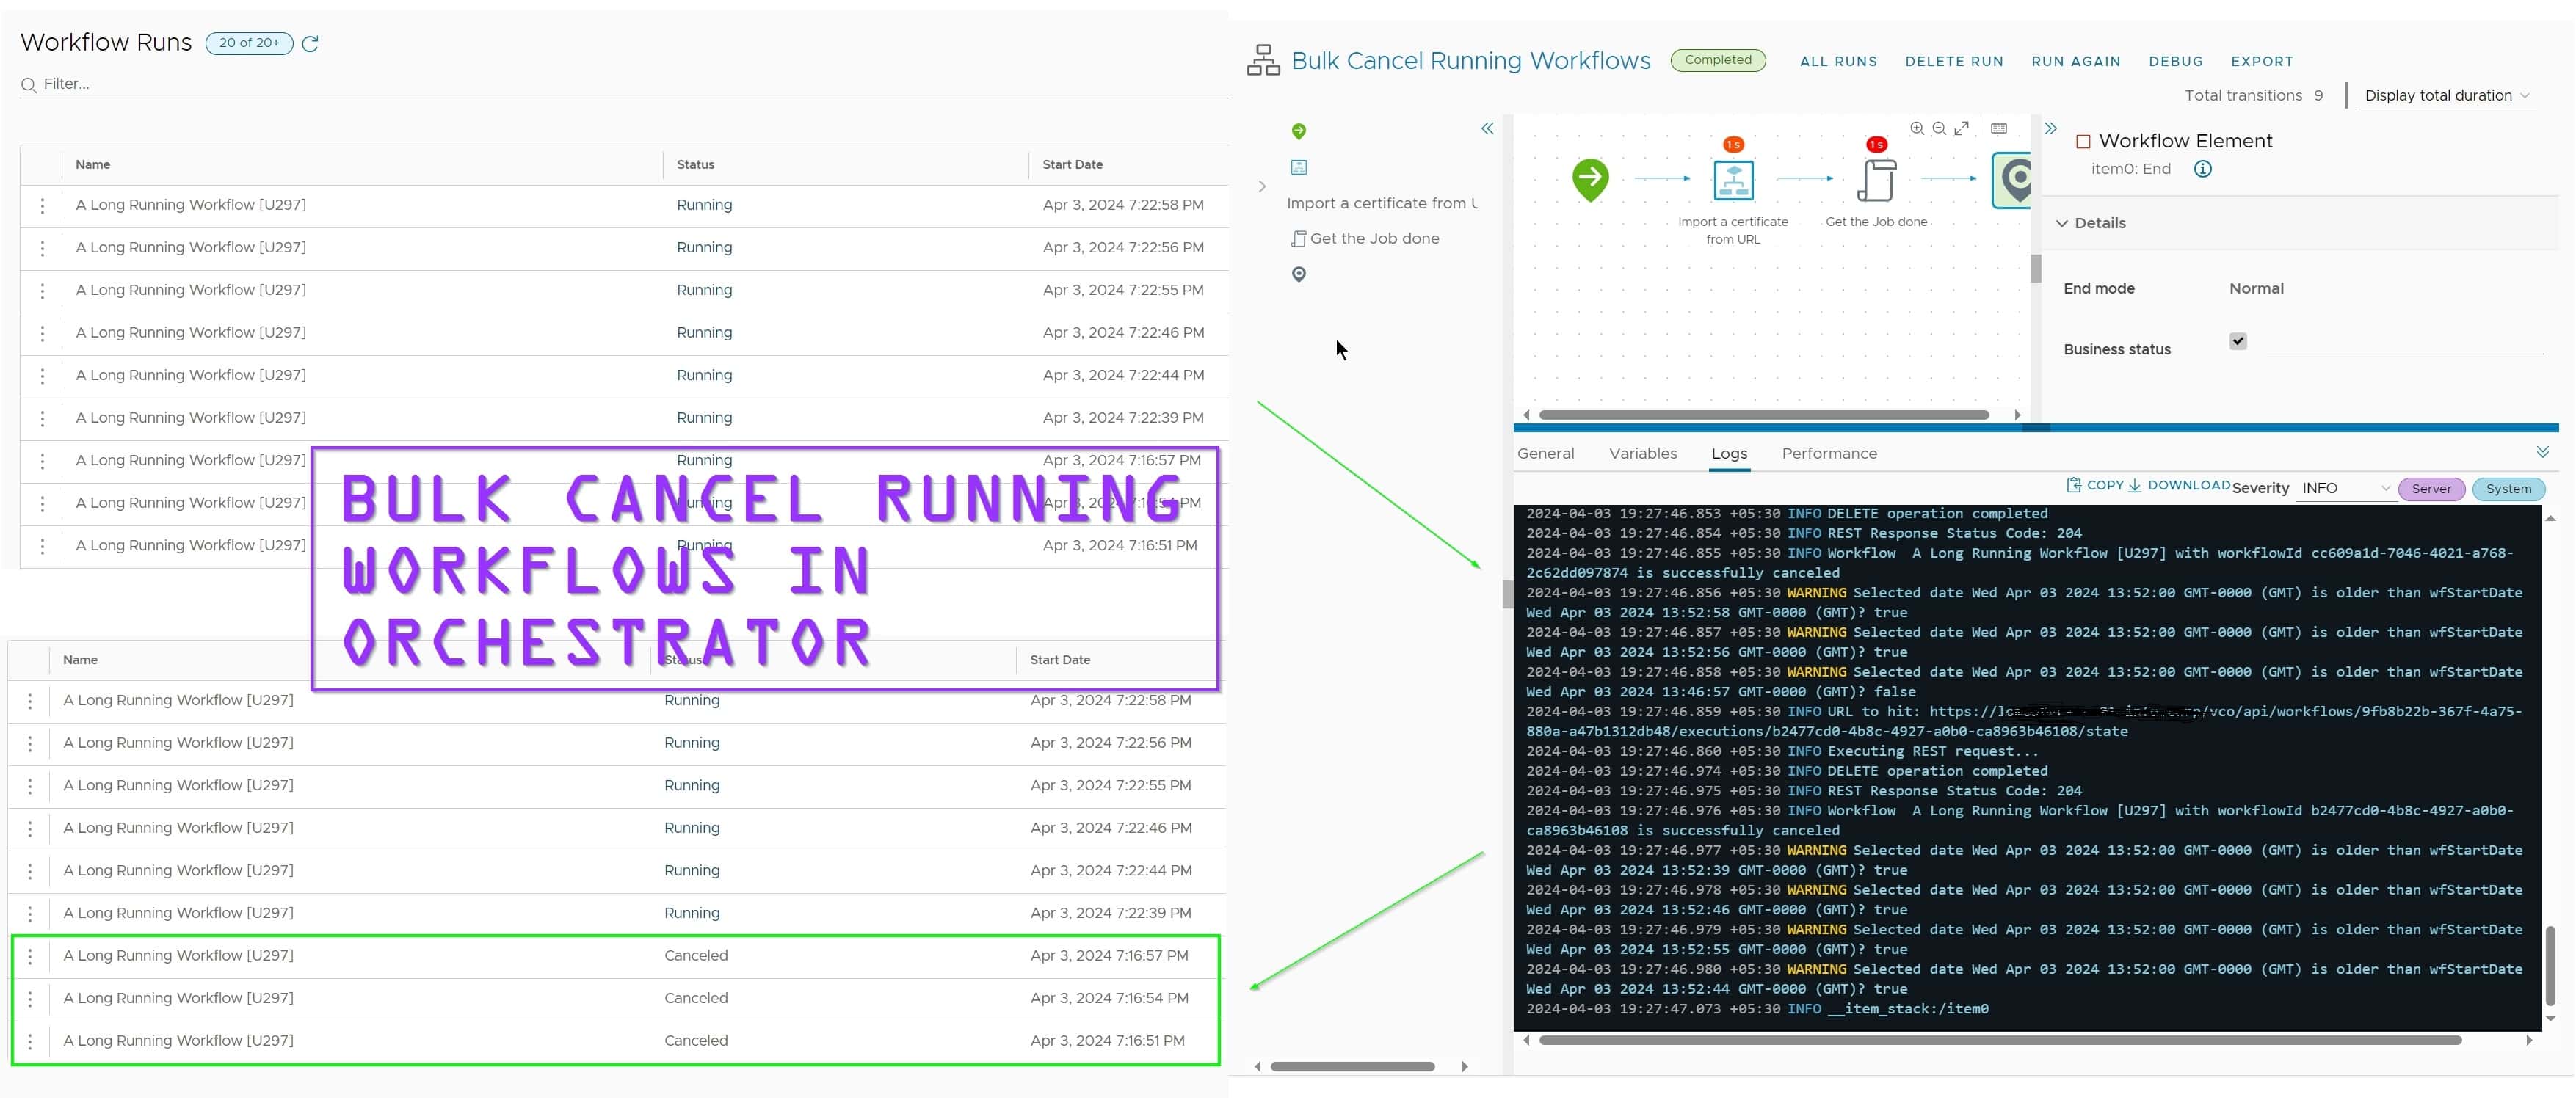The height and width of the screenshot is (1100, 2576).
Task: Toggle the Business status checkbox
Action: click(x=2238, y=341)
